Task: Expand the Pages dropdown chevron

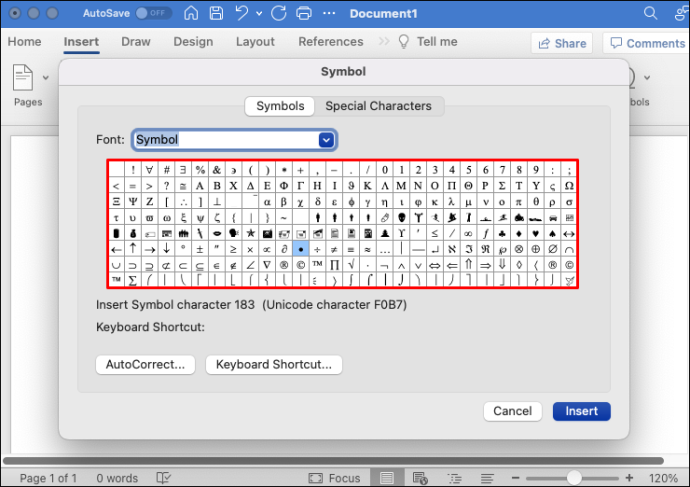Action: tap(45, 78)
